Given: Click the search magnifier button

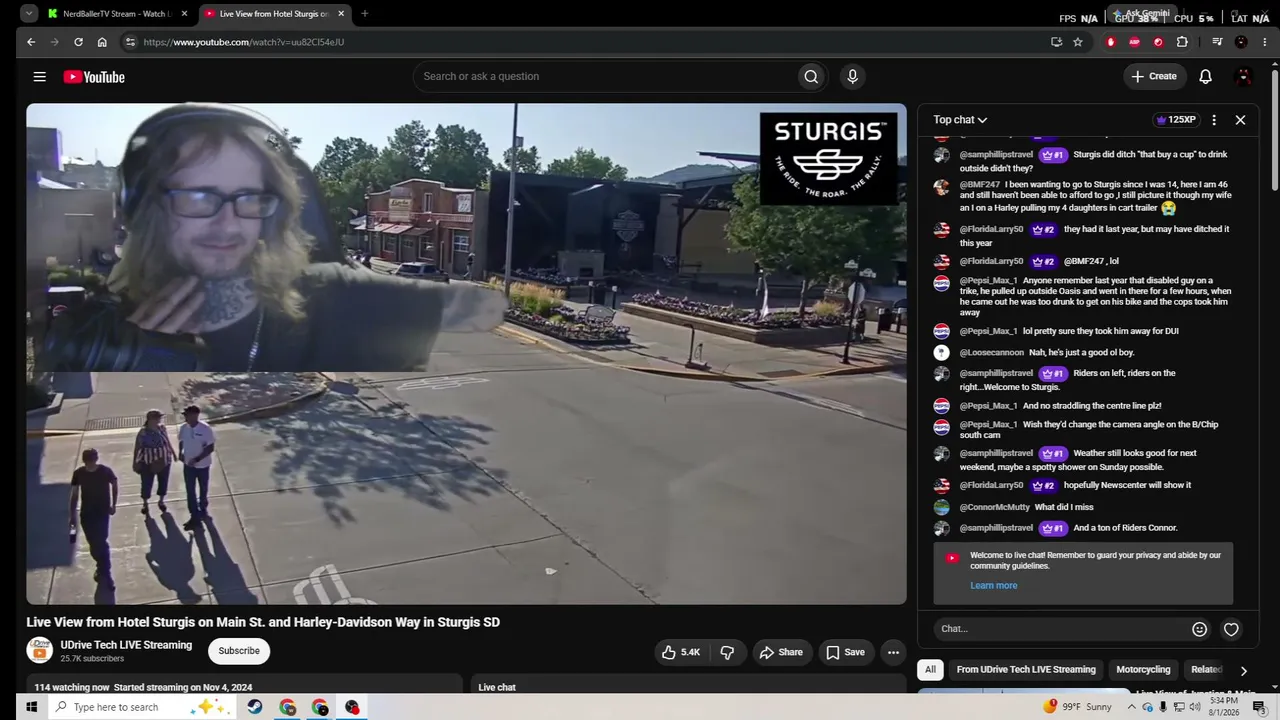Looking at the screenshot, I should pos(811,77).
